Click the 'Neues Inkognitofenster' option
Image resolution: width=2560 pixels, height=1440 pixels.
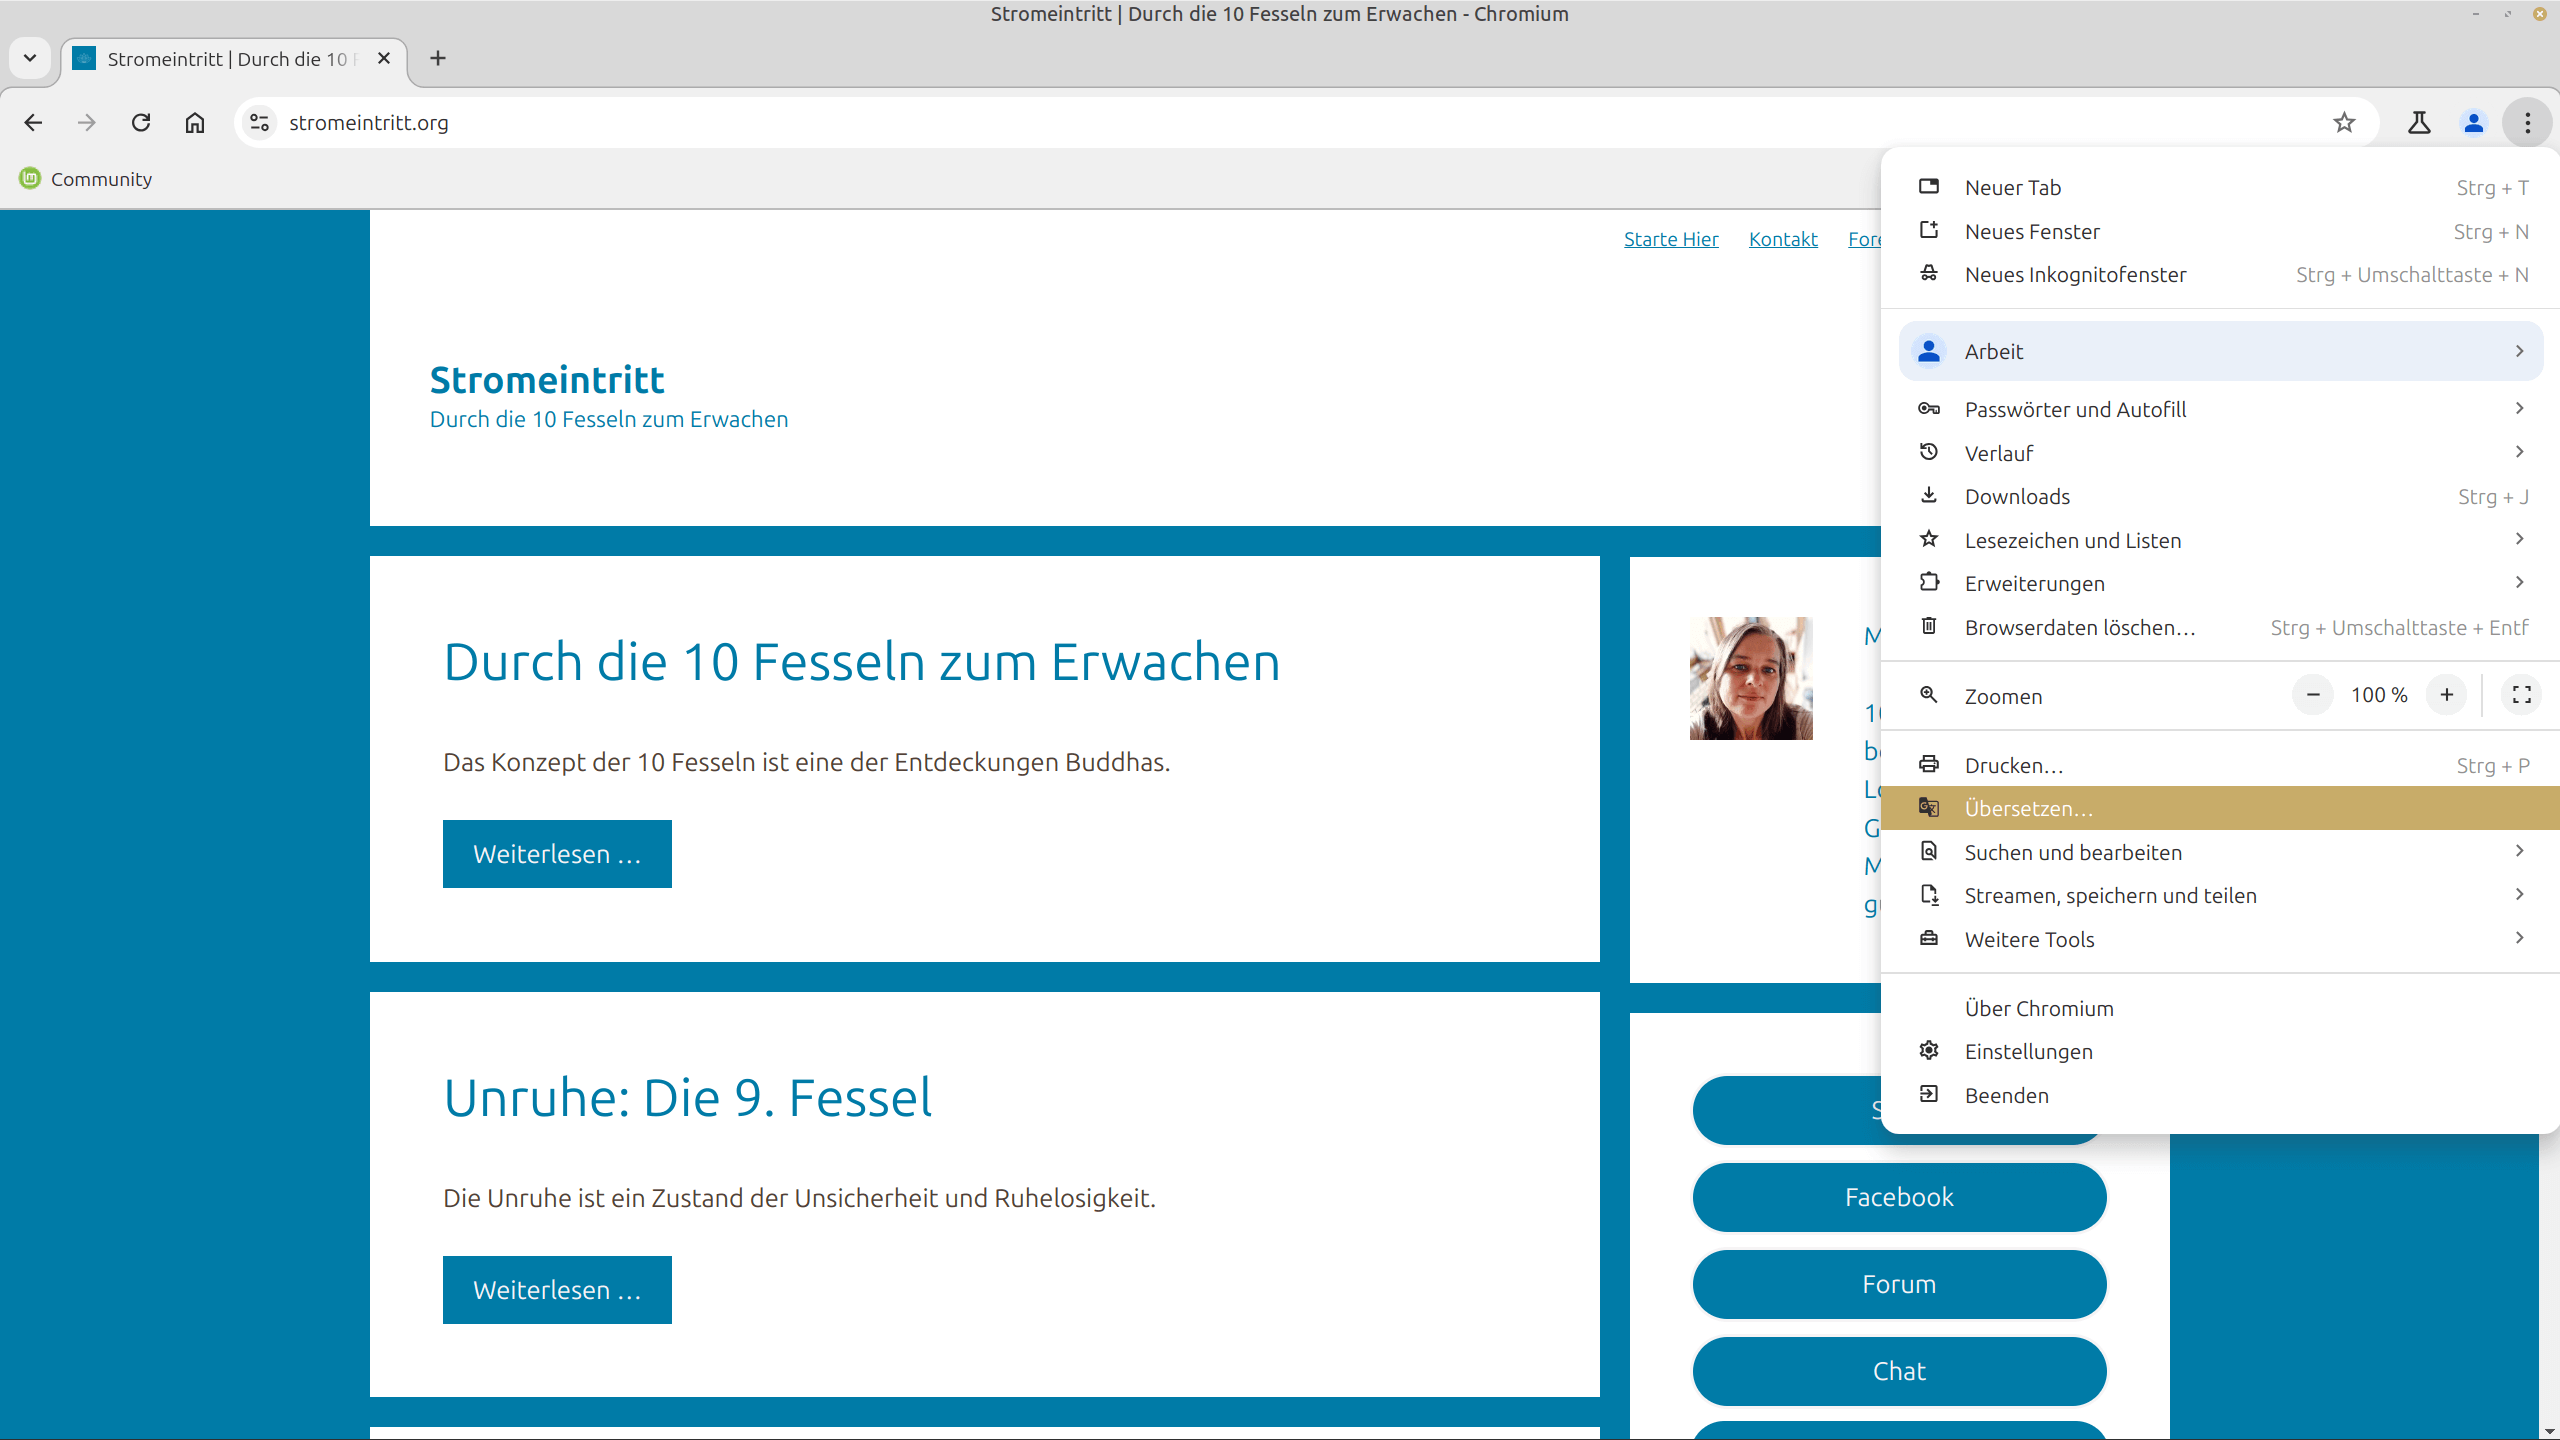(x=2075, y=274)
